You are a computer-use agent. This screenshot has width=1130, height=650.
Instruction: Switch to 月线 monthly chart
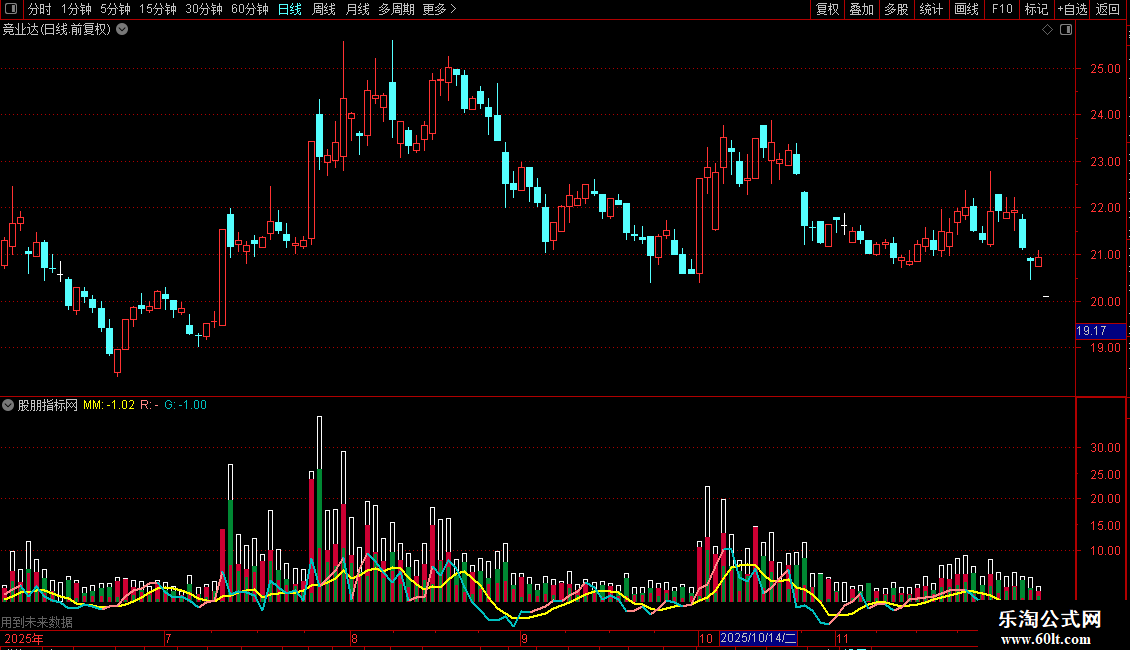point(357,9)
